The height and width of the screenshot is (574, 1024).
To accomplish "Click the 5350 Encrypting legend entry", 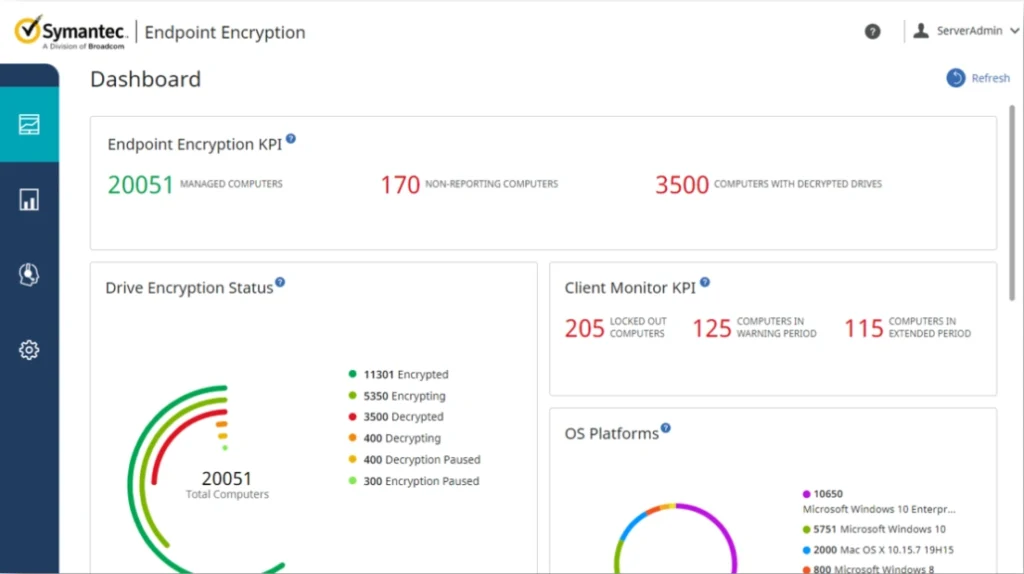I will (397, 396).
